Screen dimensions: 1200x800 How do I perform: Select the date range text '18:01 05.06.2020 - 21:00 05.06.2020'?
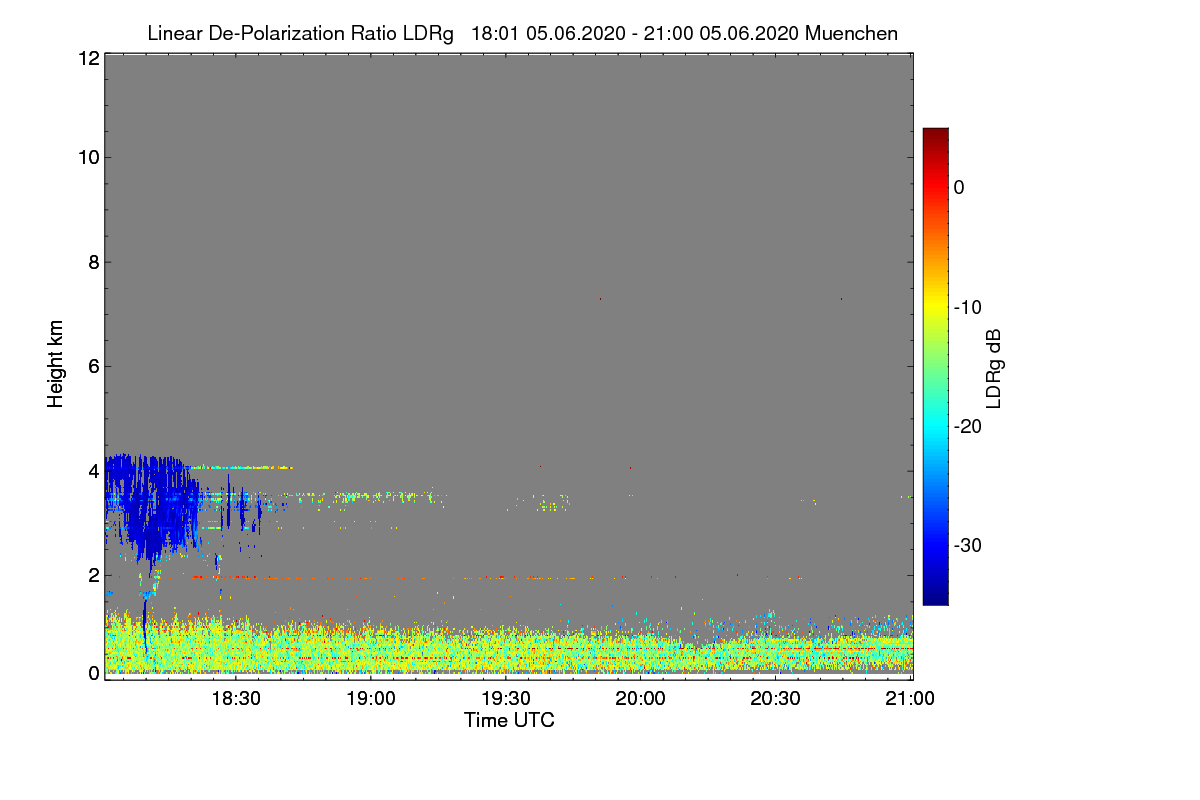pos(634,33)
